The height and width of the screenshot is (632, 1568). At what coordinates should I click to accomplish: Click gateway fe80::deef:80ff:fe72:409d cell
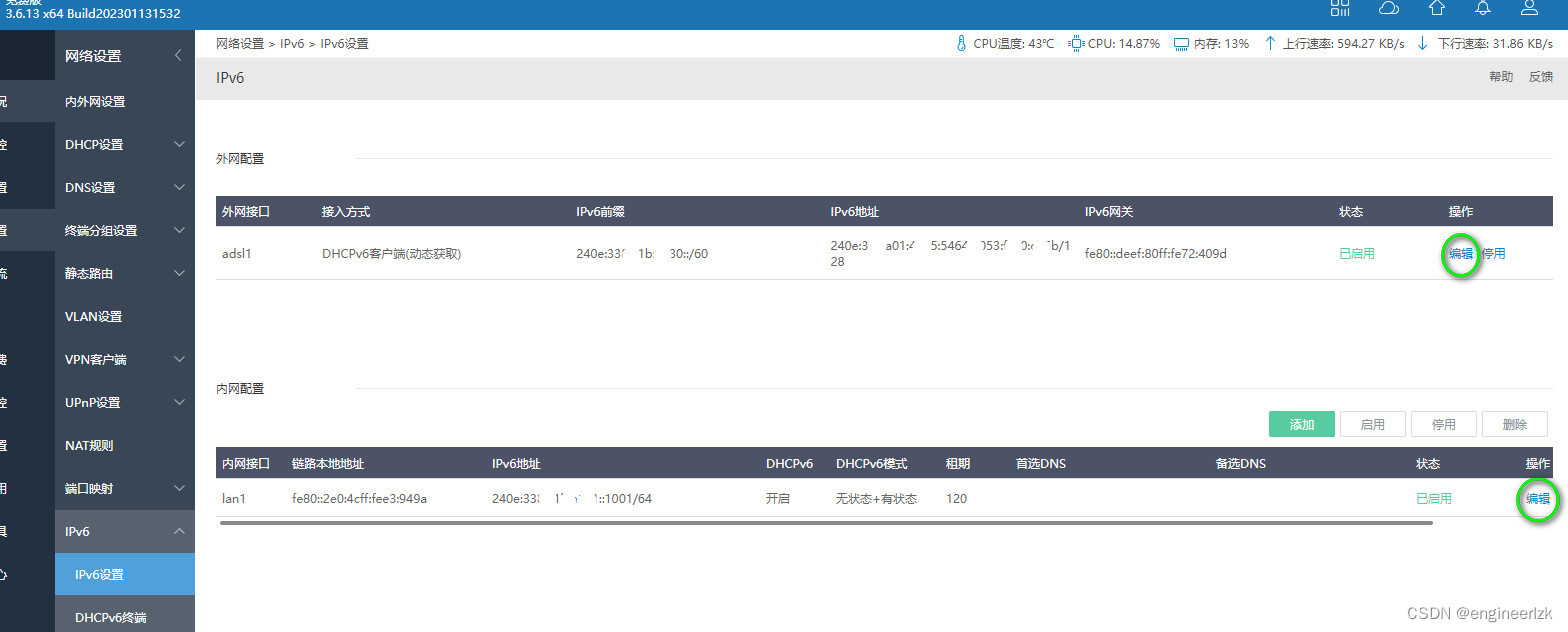(x=1156, y=254)
